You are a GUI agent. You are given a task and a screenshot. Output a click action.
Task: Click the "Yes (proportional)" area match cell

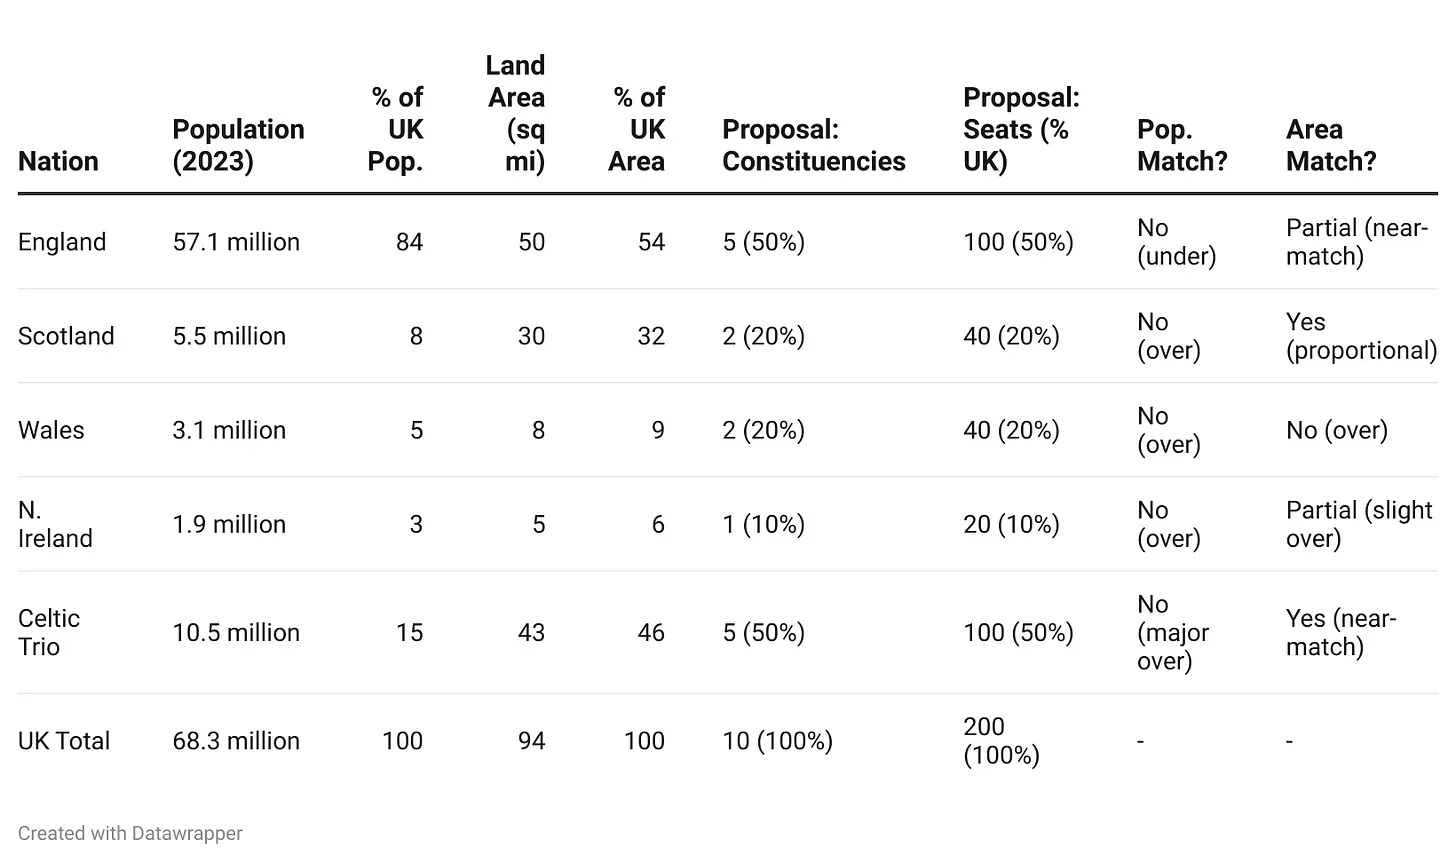(x=1361, y=336)
